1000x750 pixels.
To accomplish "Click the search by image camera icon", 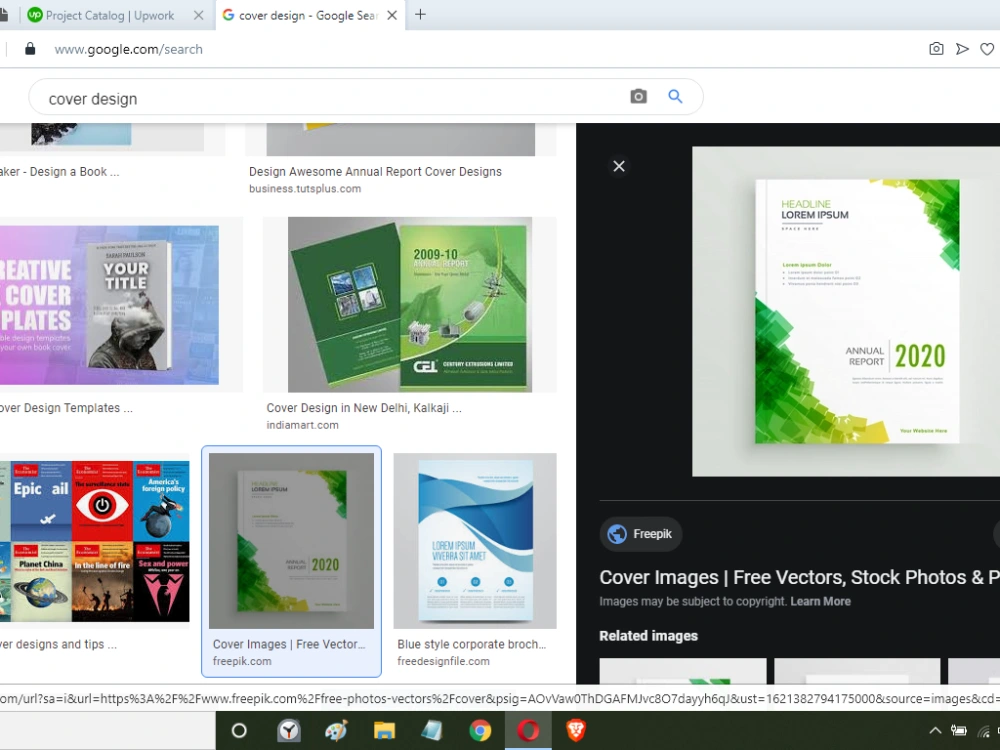I will [x=638, y=96].
